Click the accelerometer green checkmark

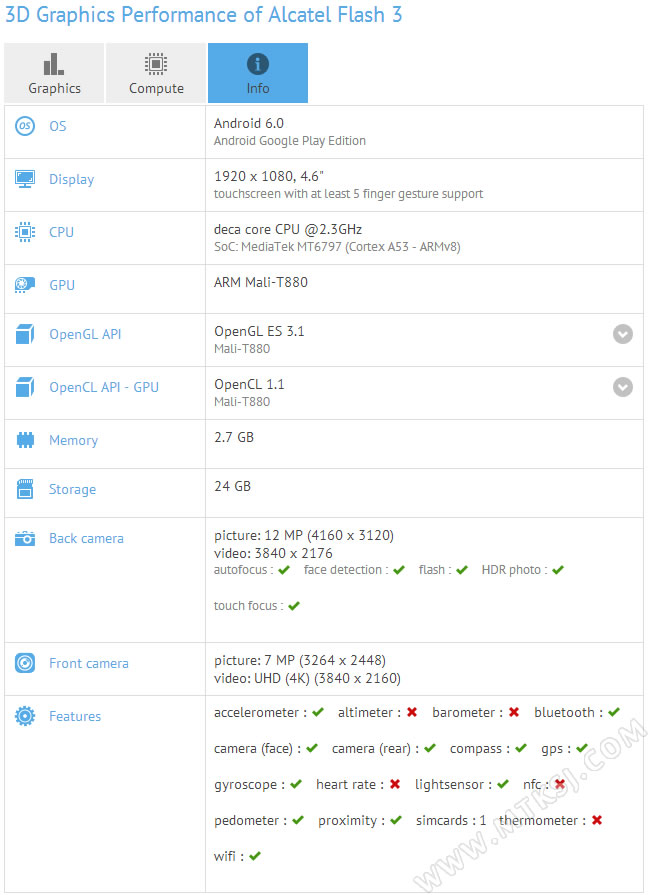pos(318,712)
